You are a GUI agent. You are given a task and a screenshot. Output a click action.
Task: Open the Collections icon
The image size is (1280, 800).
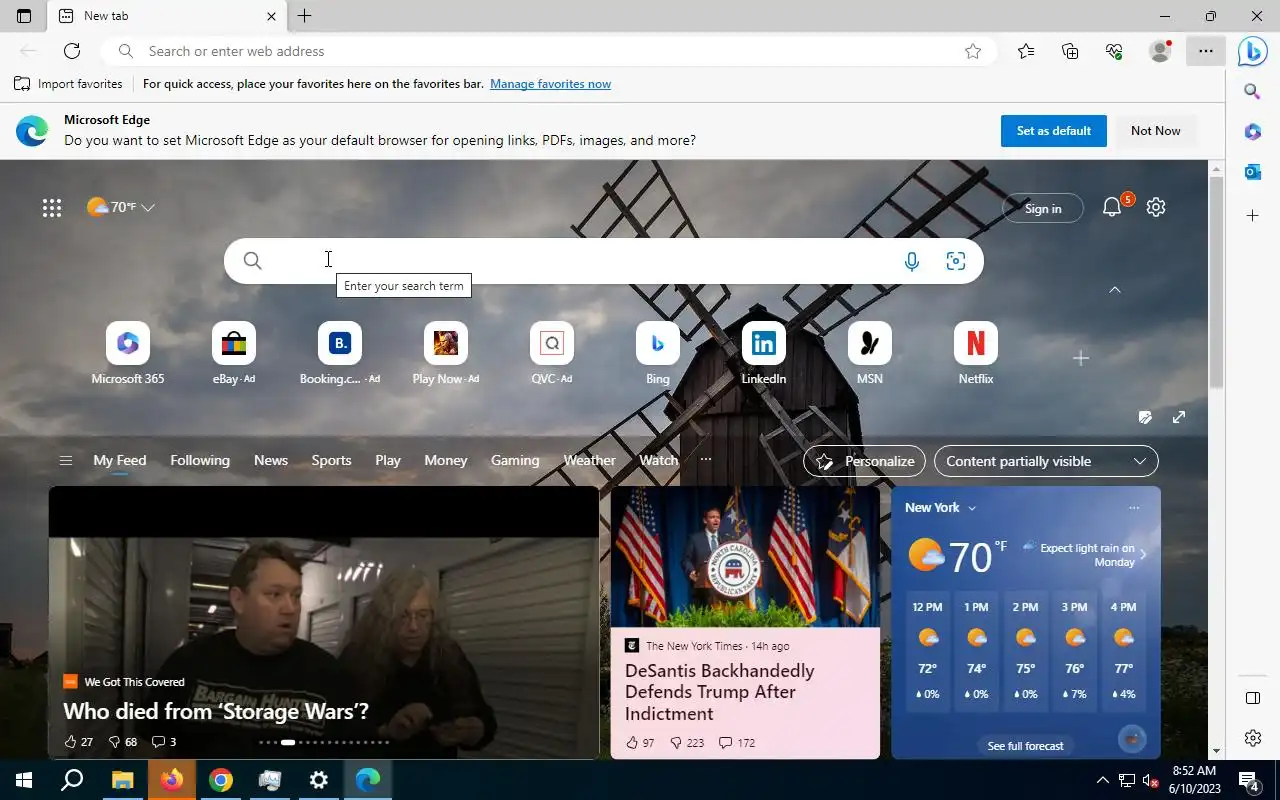[x=1070, y=51]
